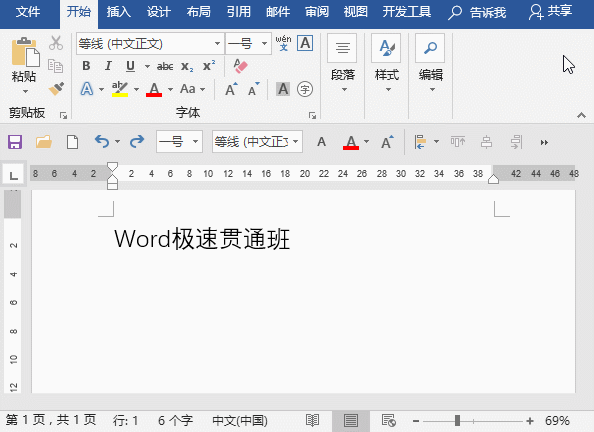Click plain A font icon in quick toolbar

(322, 142)
